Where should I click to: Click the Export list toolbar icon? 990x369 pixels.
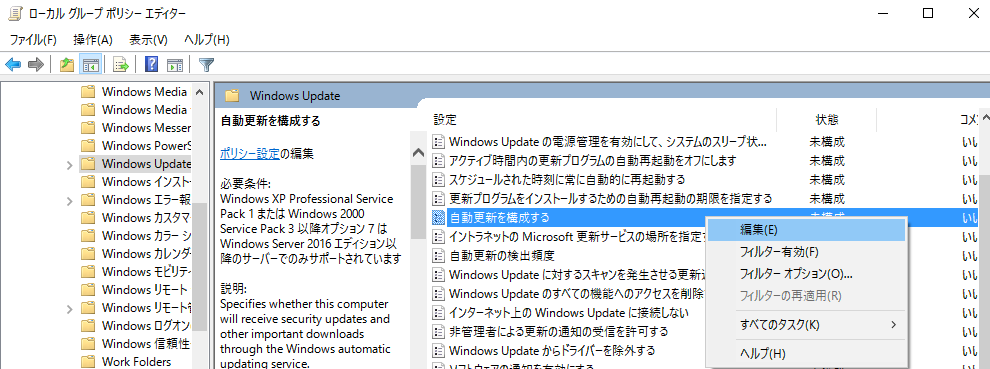121,64
